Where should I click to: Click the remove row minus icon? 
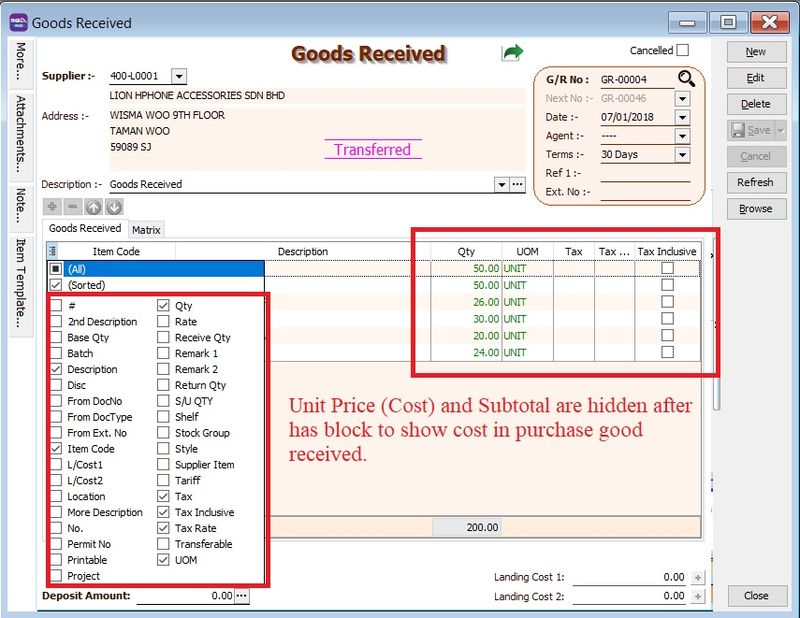tap(72, 207)
